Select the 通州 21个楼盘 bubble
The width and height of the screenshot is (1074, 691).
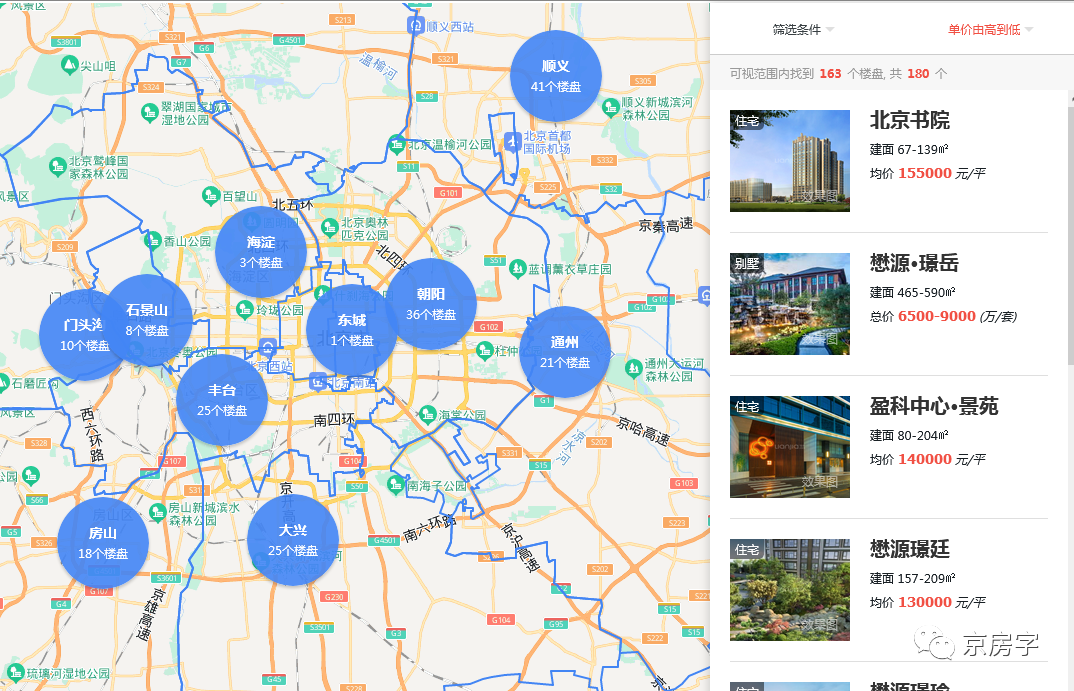(x=564, y=352)
